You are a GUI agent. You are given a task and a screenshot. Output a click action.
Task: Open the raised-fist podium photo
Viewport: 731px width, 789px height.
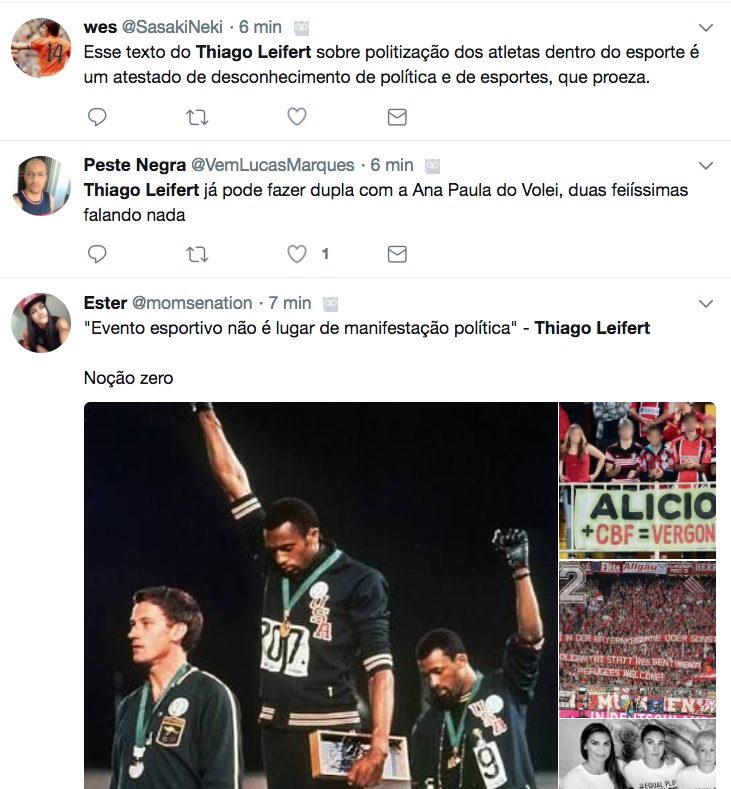[x=320, y=595]
